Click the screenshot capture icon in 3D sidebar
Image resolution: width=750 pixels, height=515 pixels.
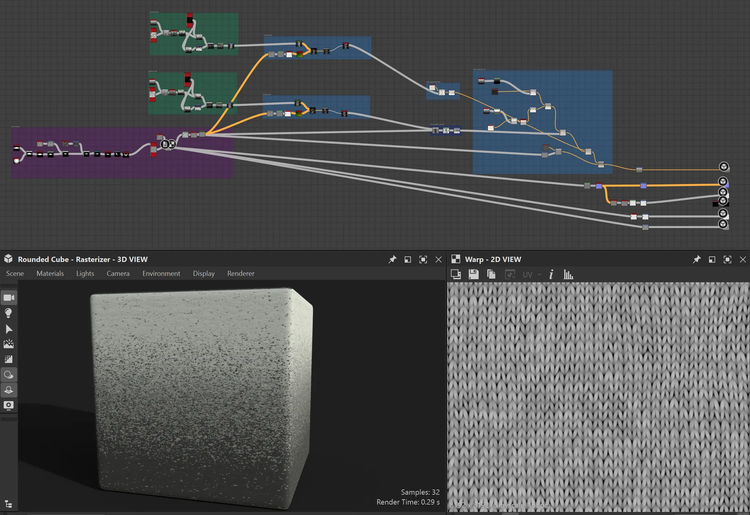(x=9, y=405)
